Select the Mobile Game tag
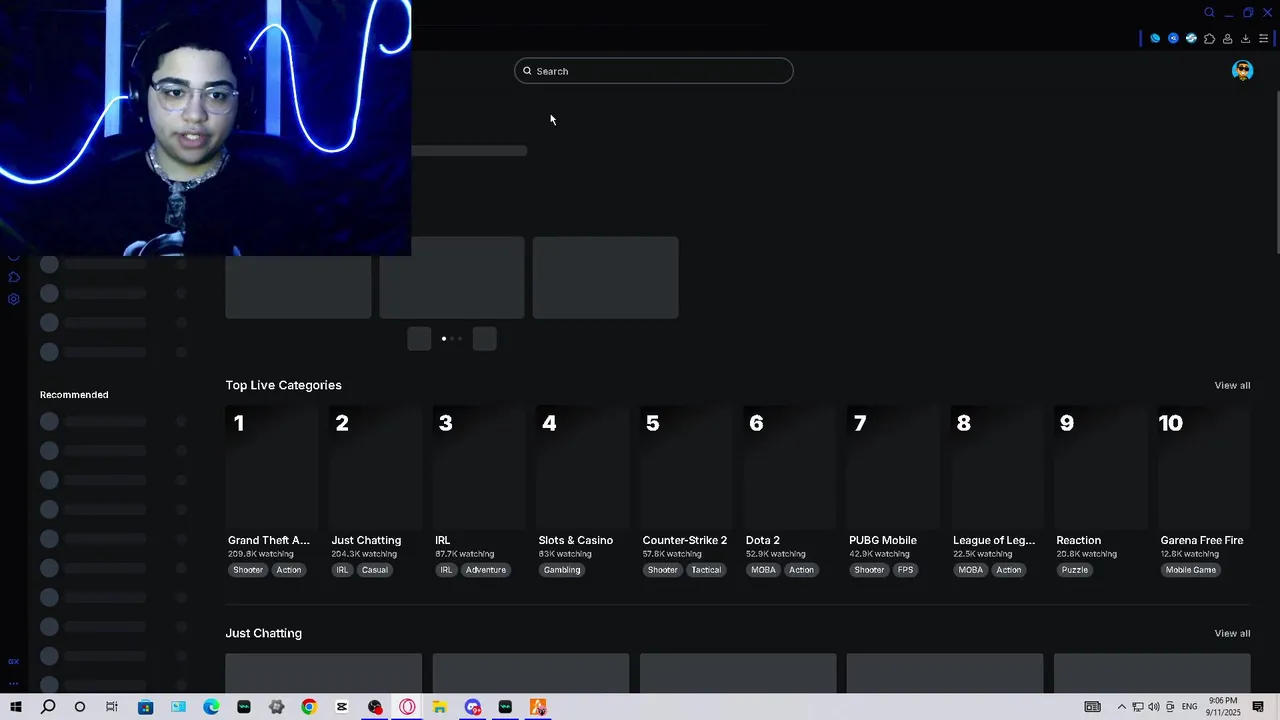This screenshot has height=720, width=1280. (1191, 570)
